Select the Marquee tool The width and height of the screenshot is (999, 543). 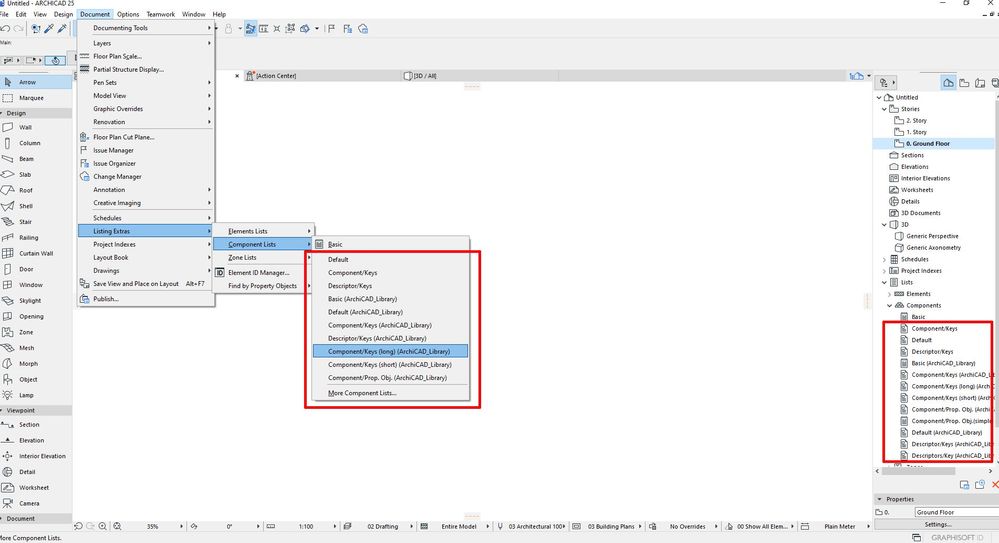tap(36, 98)
